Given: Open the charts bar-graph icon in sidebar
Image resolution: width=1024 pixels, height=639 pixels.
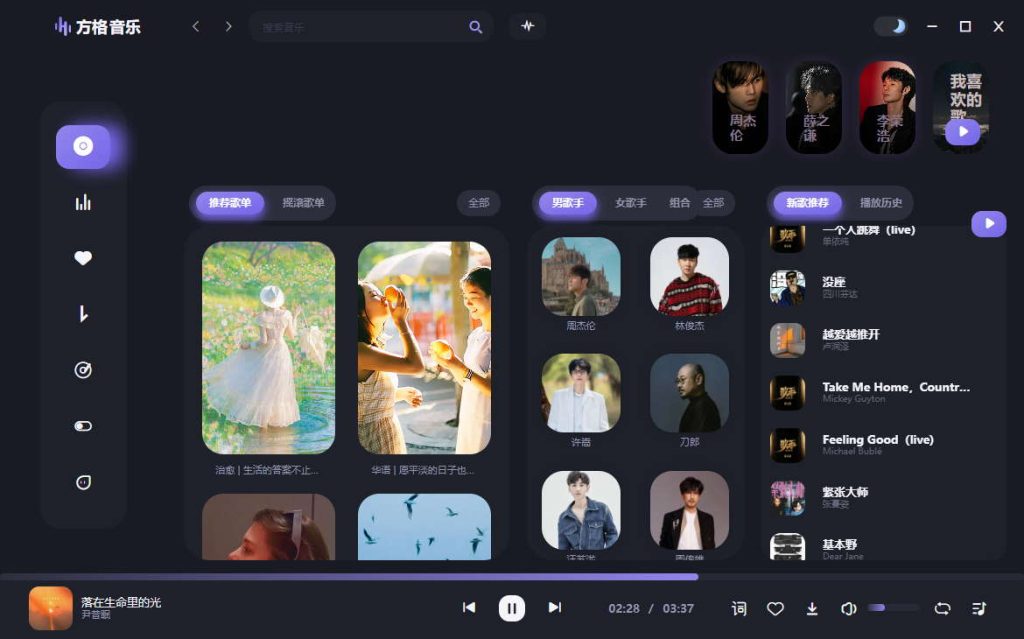Looking at the screenshot, I should click(83, 203).
